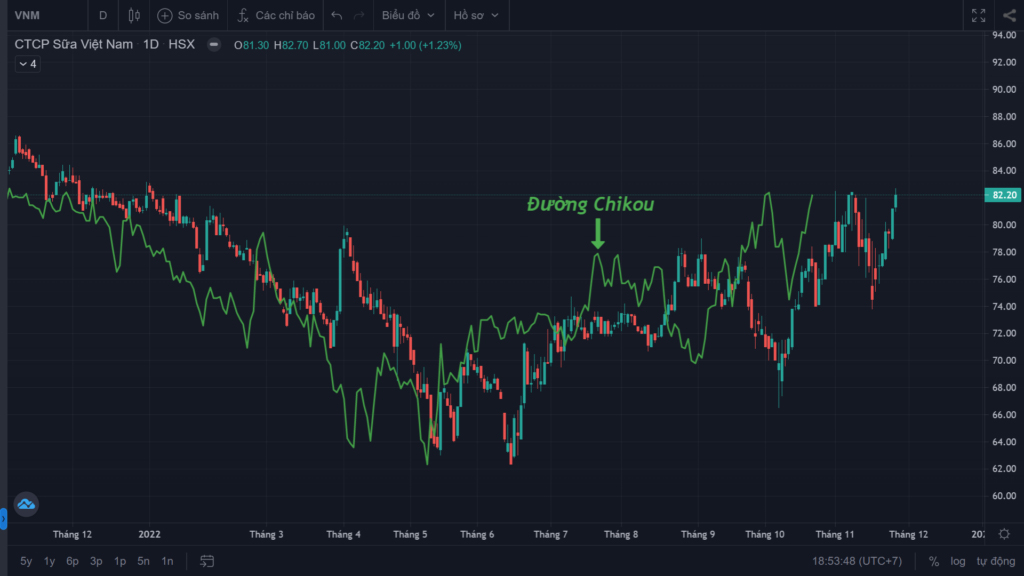Select the 6p time range

coord(72,561)
